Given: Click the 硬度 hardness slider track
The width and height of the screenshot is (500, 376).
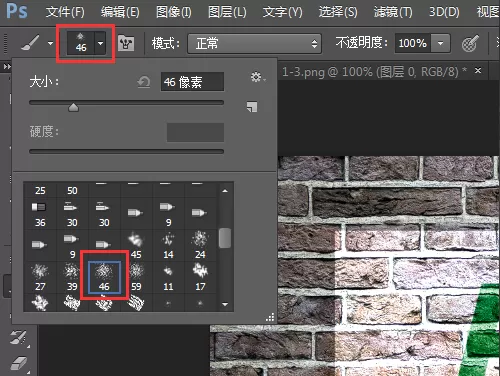Looking at the screenshot, I should tap(126, 151).
